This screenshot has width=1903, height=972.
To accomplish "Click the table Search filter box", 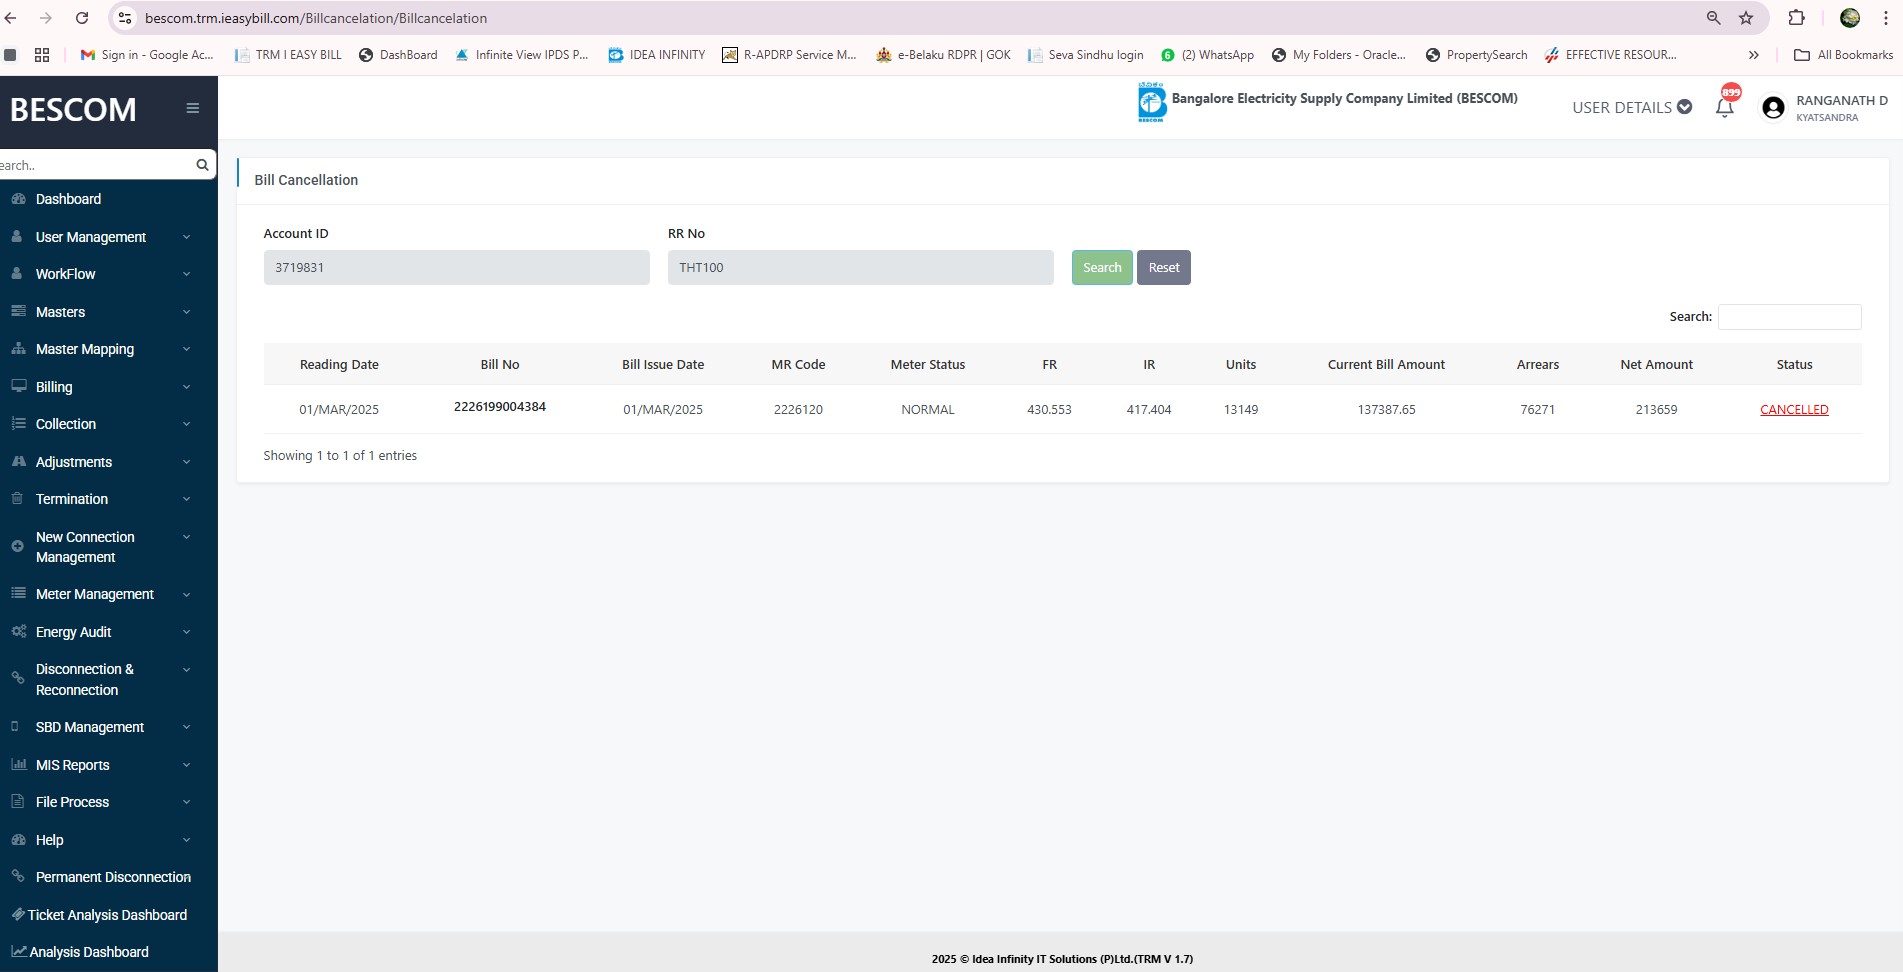I will [x=1790, y=317].
